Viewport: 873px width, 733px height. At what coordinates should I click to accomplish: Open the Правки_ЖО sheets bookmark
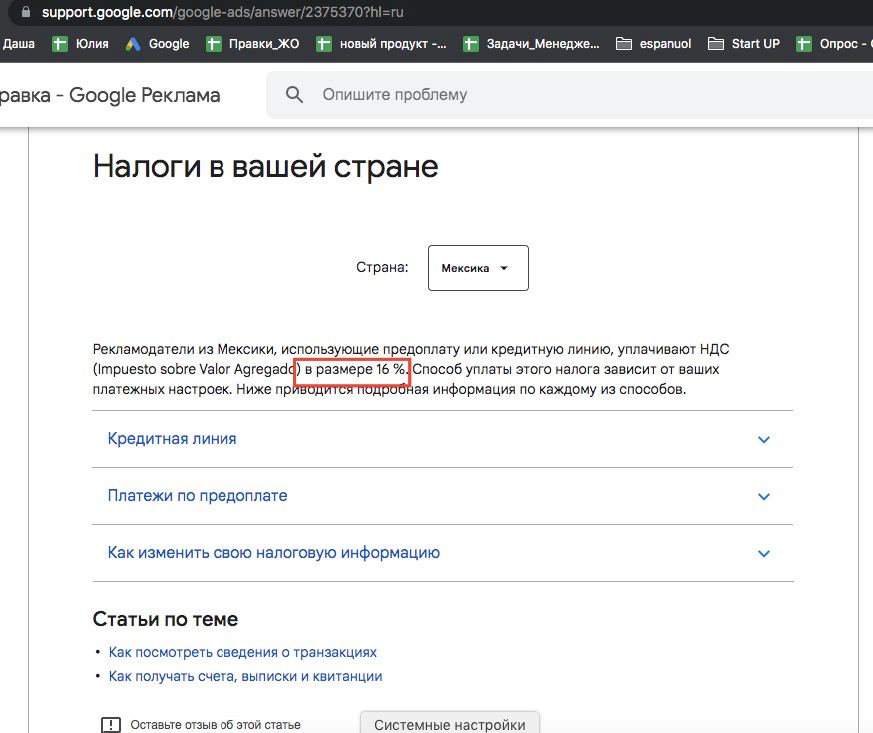252,44
